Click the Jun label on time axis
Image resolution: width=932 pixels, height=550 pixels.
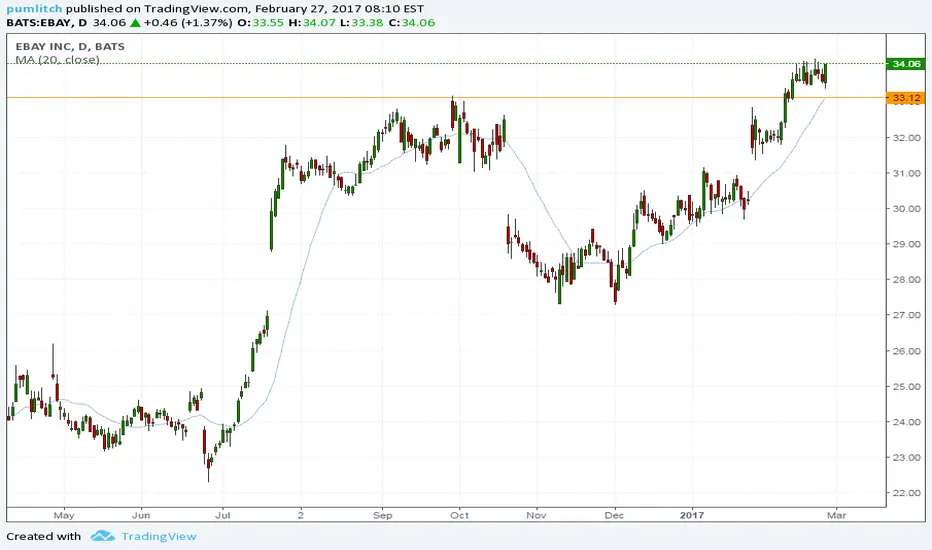pos(141,516)
